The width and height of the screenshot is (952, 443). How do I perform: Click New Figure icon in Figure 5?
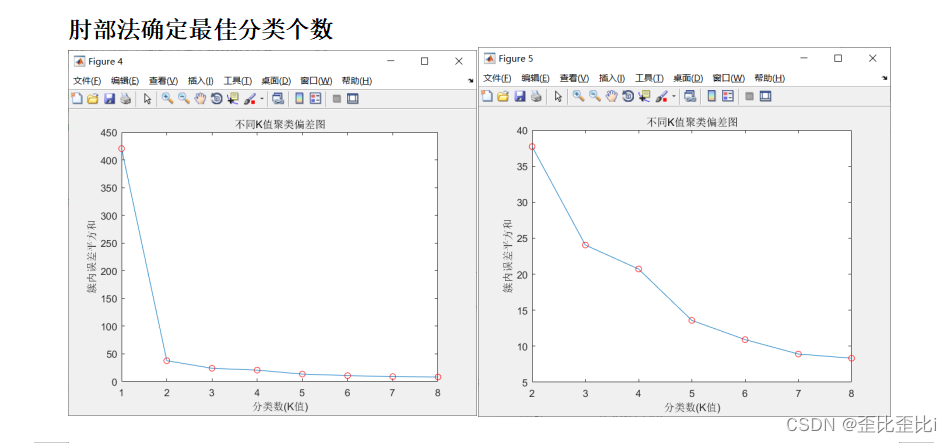(x=487, y=96)
